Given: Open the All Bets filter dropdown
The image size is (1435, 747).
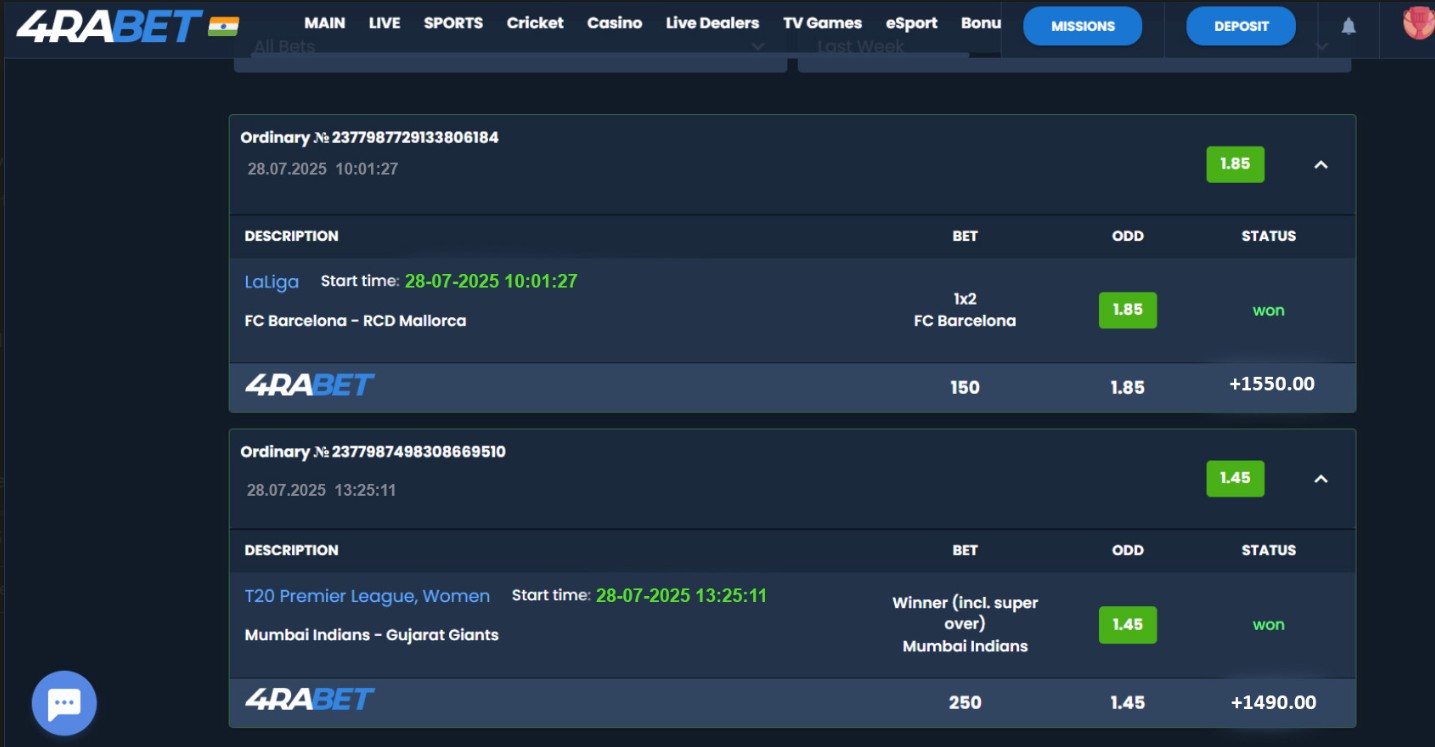Looking at the screenshot, I should point(510,48).
